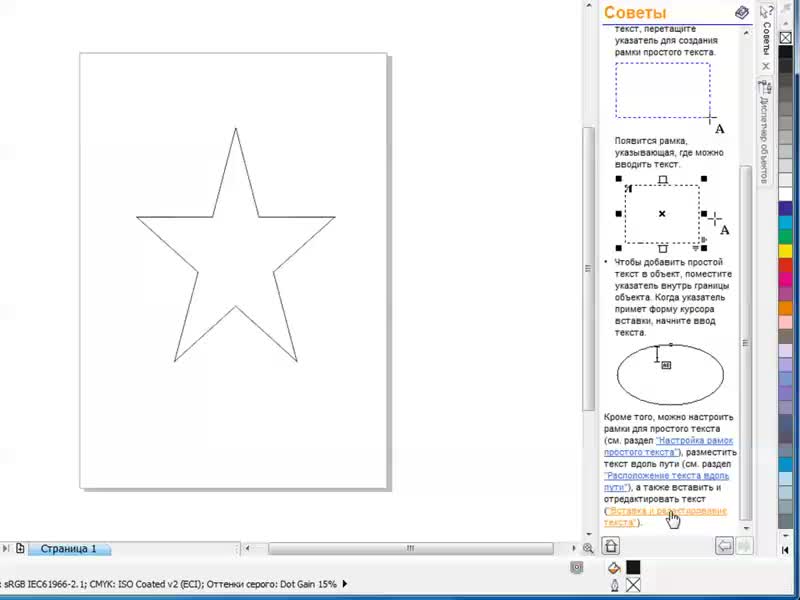Open the zoom navigator magnifier icon

point(588,548)
